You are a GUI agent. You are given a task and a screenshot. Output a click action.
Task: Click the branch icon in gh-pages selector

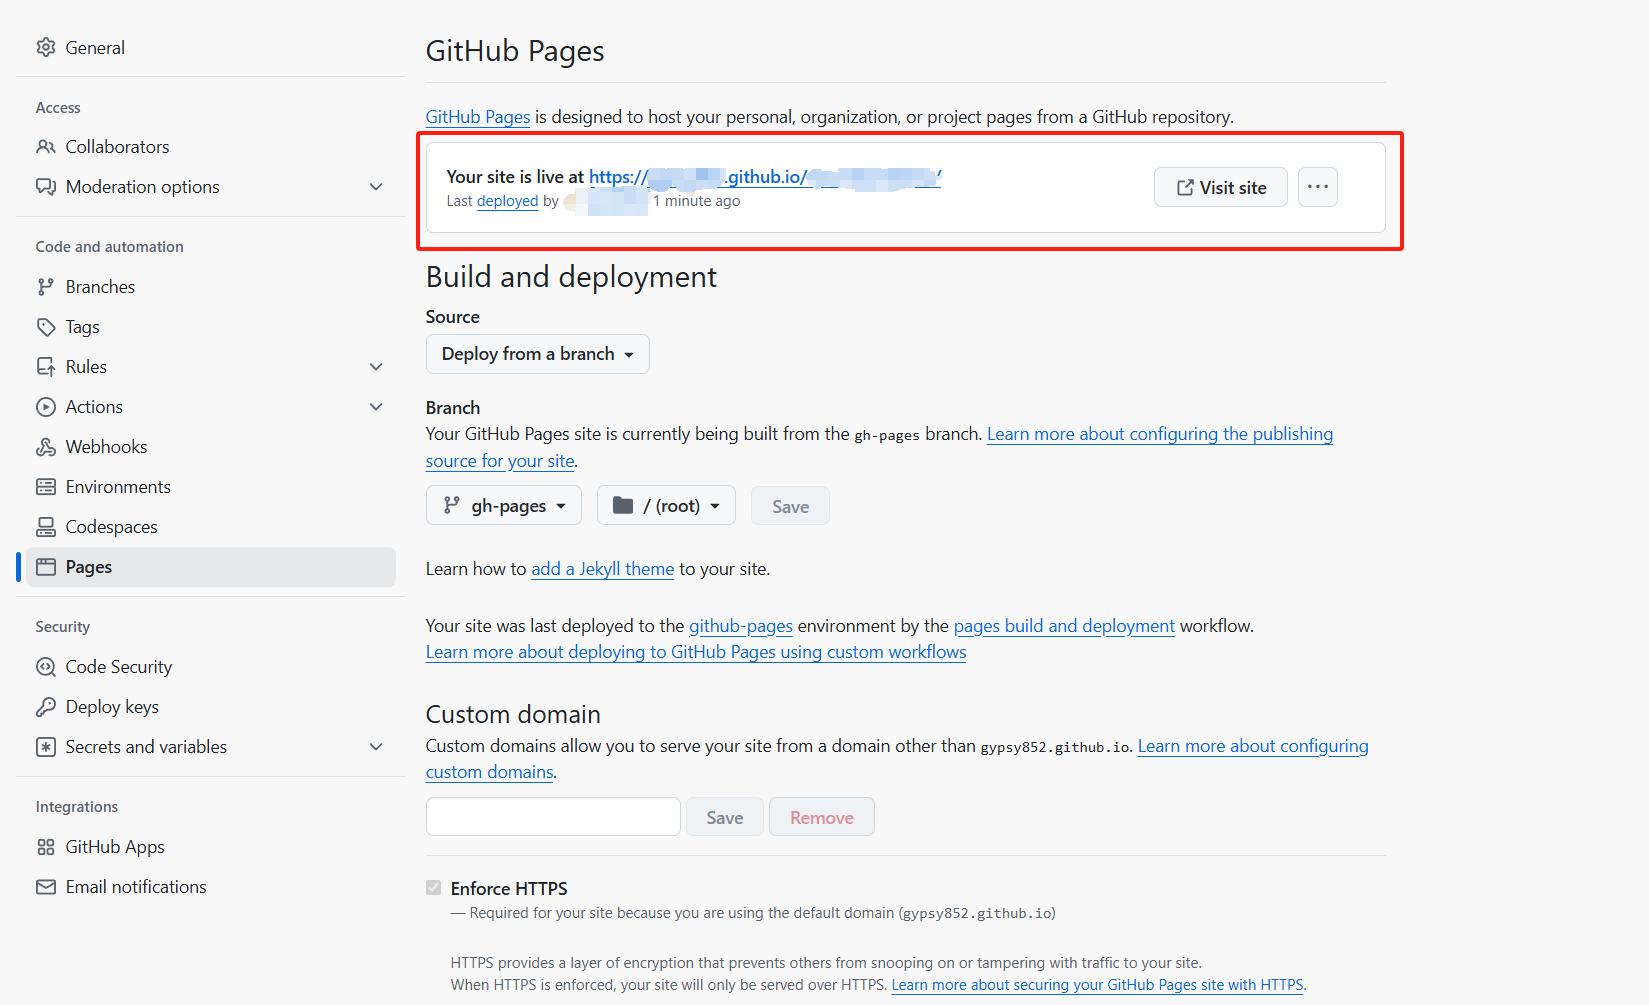point(452,505)
